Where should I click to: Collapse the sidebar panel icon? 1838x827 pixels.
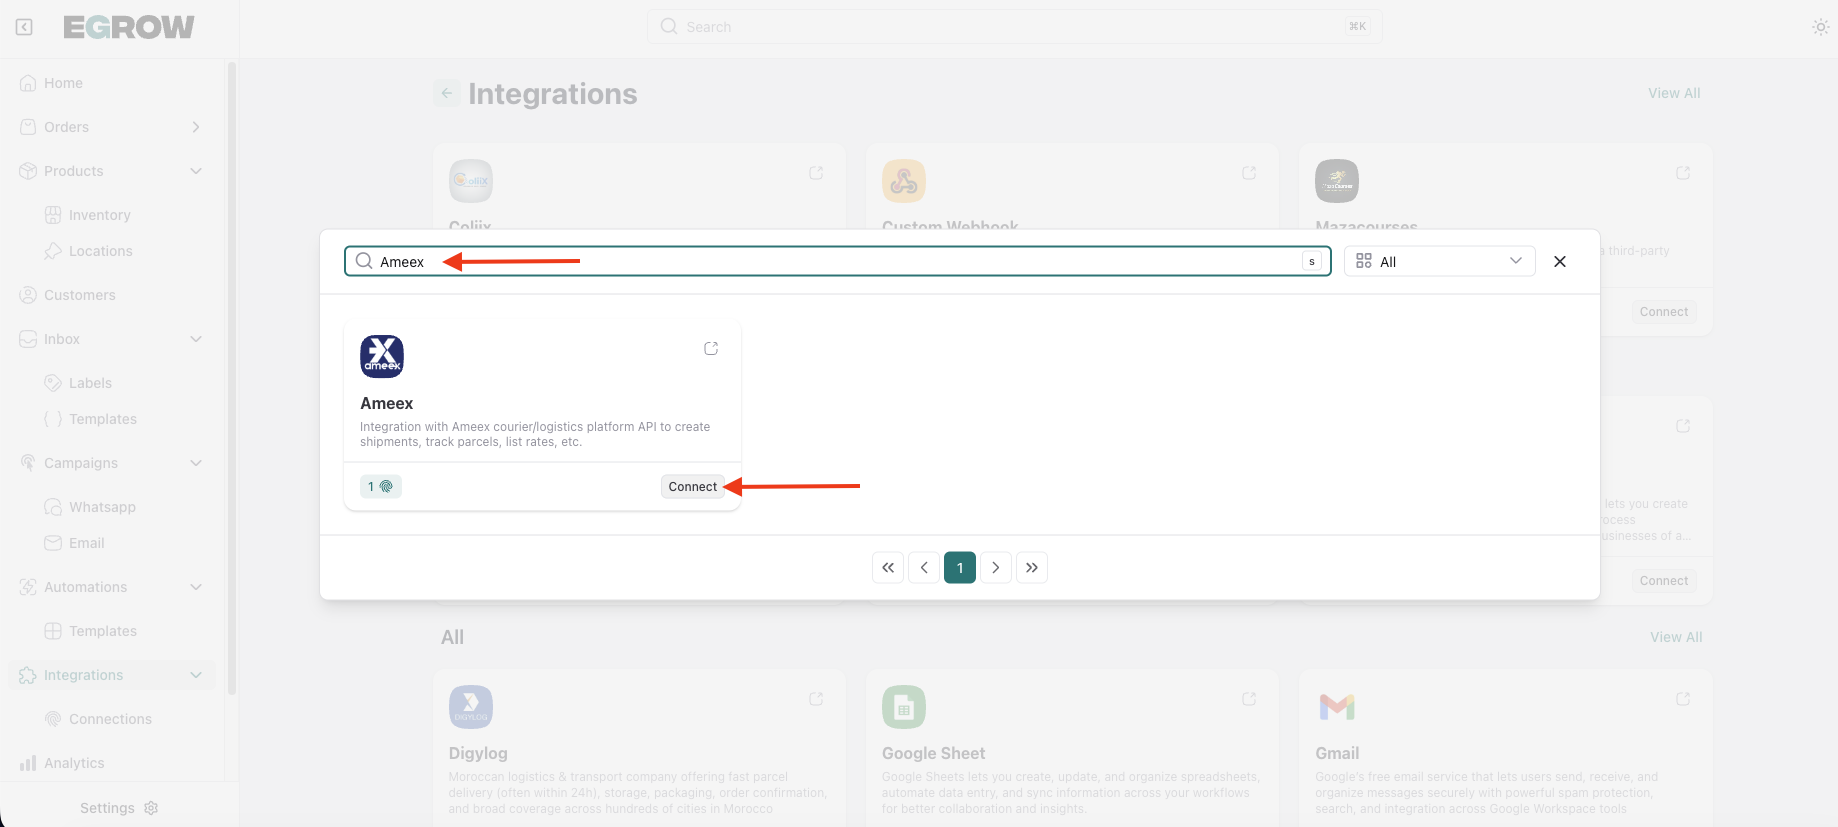[24, 27]
